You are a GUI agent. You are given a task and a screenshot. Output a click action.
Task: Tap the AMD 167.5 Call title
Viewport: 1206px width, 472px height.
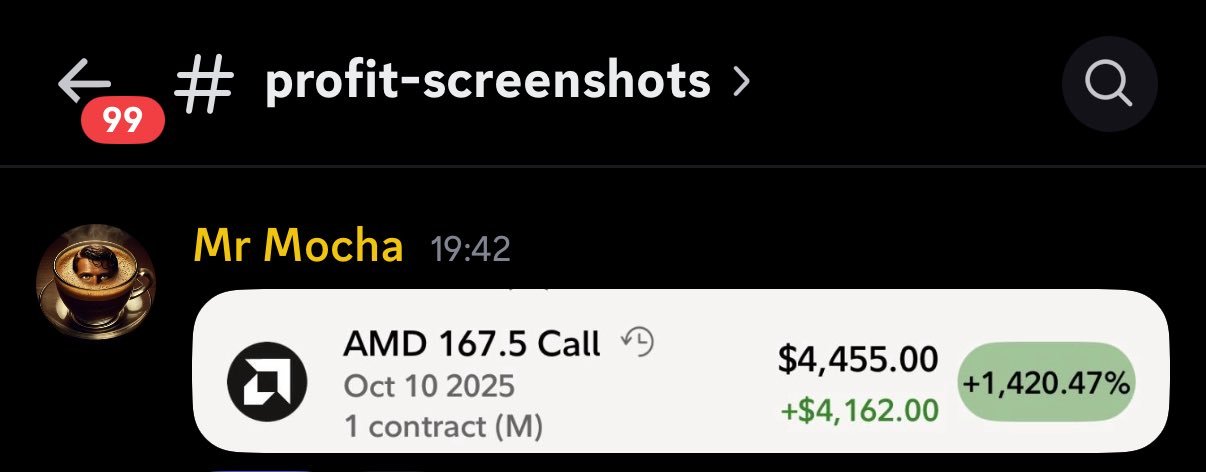click(471, 344)
